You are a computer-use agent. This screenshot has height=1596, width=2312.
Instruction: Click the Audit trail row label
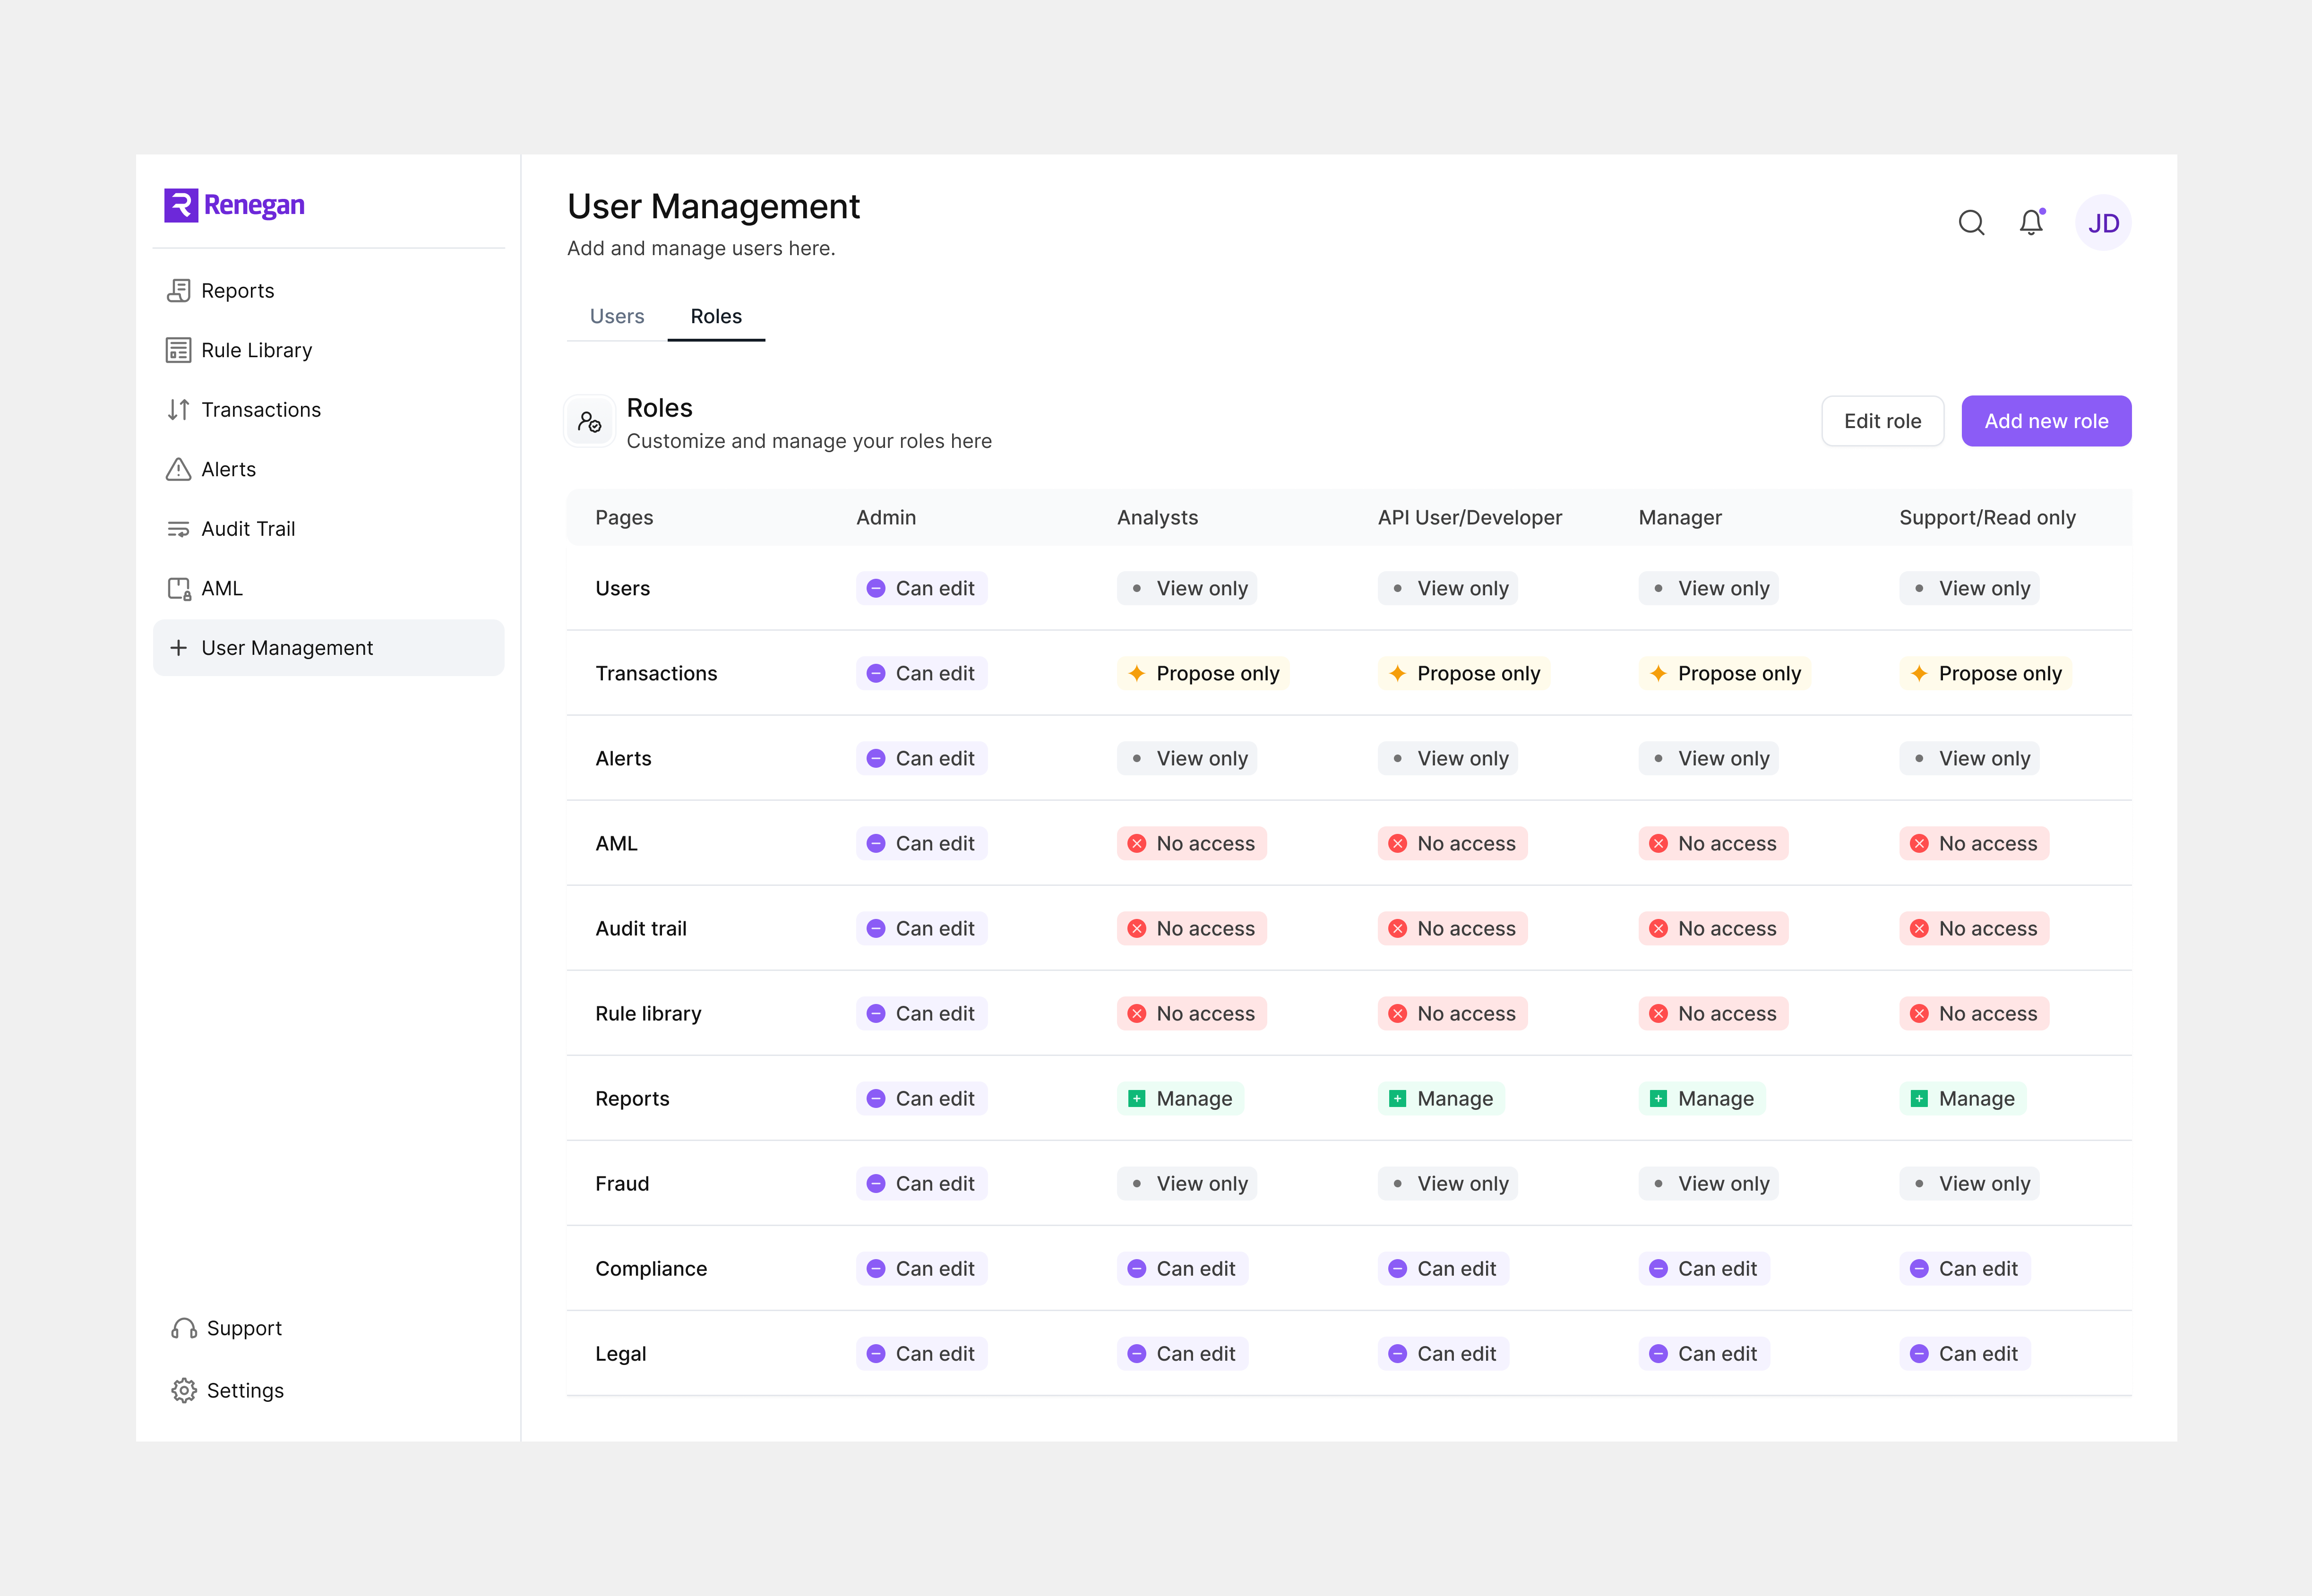point(641,929)
